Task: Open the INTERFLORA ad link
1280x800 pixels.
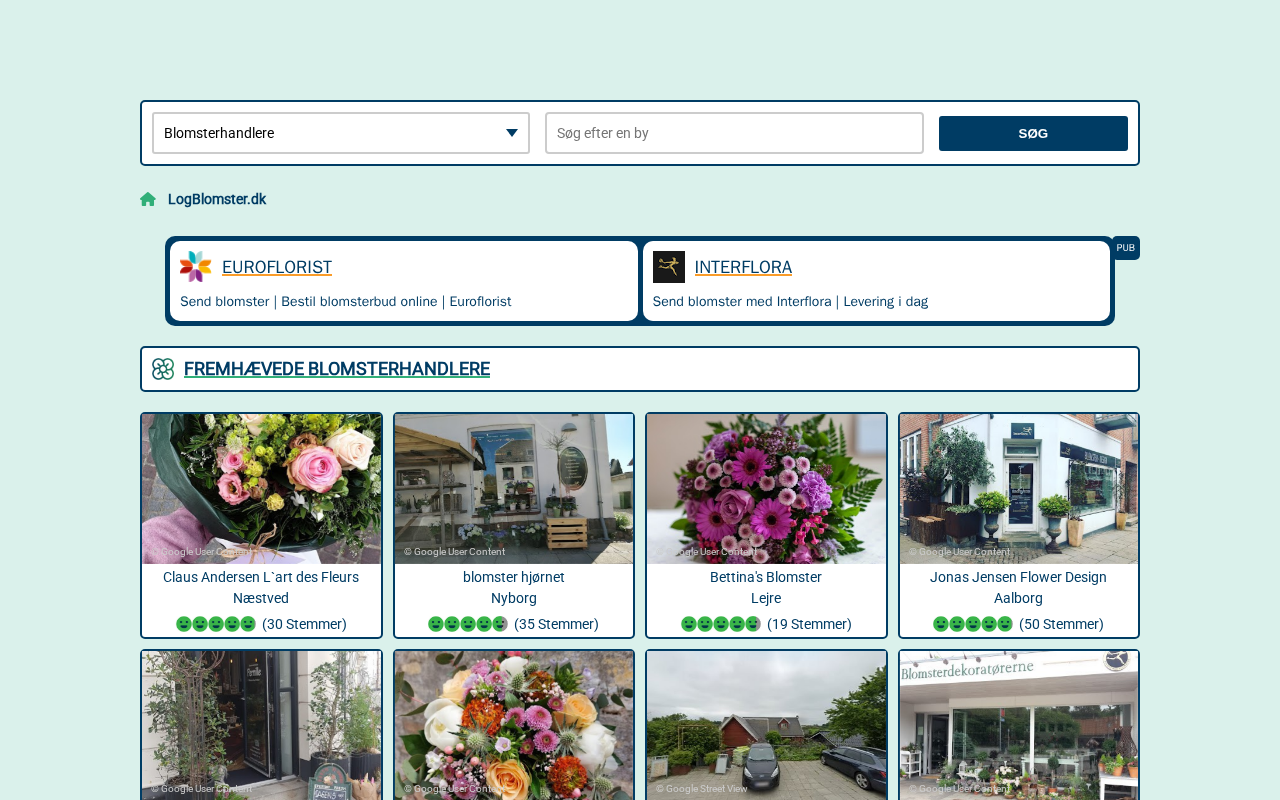Action: (x=743, y=267)
